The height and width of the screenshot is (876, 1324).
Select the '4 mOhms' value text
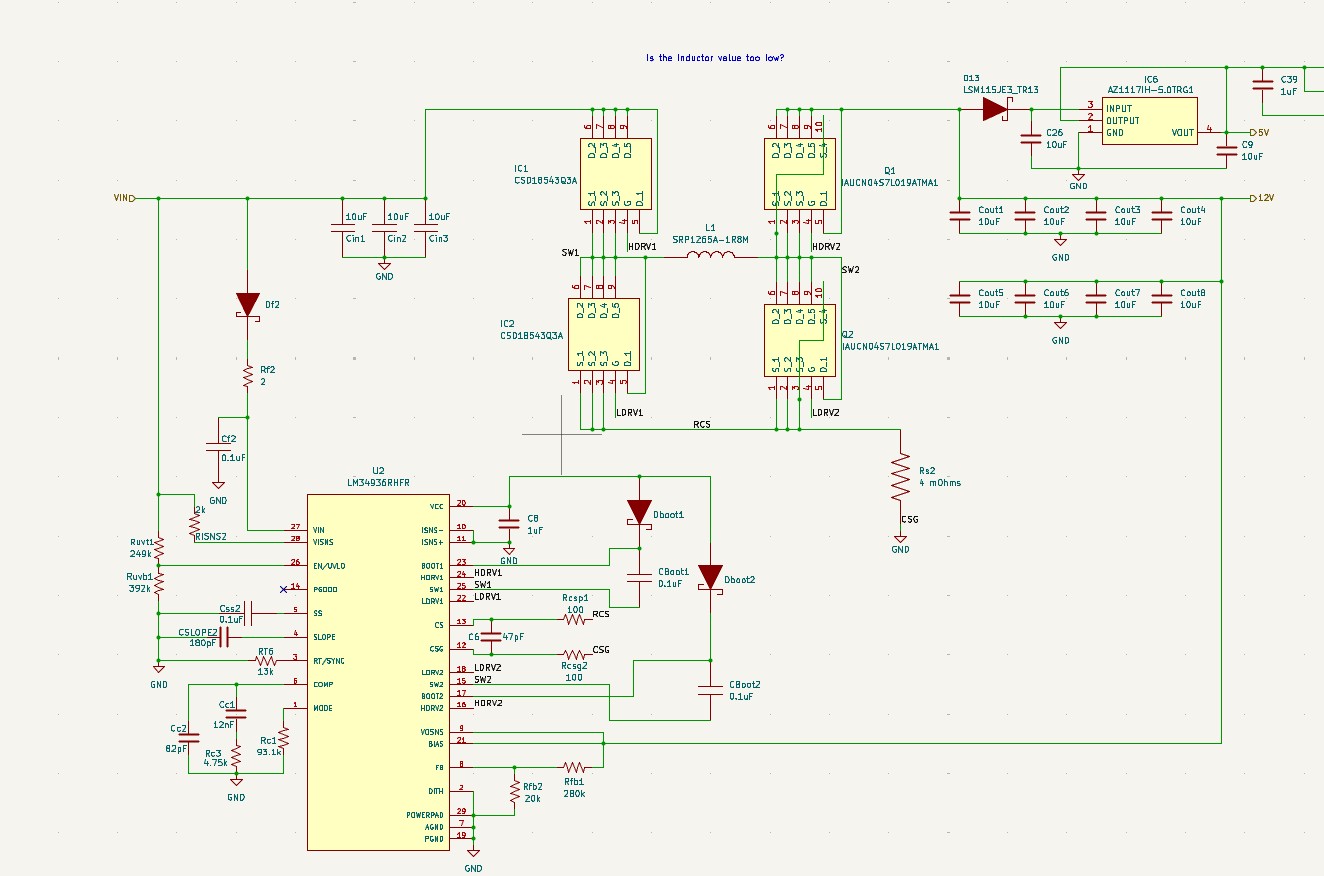click(941, 483)
